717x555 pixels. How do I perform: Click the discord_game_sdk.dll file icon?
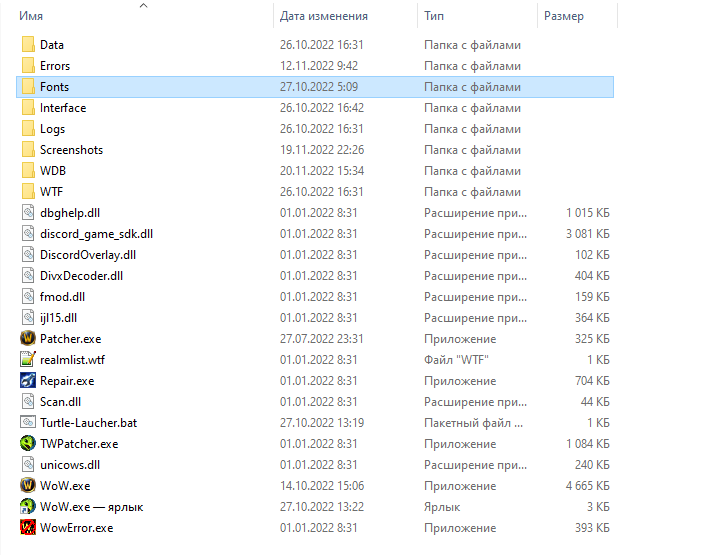(28, 234)
